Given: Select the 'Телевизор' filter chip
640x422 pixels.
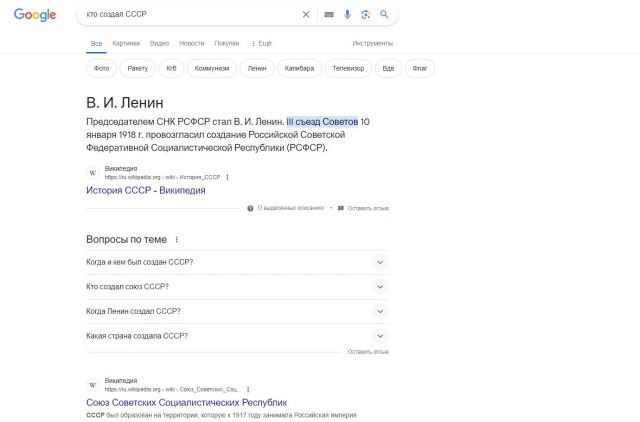Looking at the screenshot, I should coord(348,68).
